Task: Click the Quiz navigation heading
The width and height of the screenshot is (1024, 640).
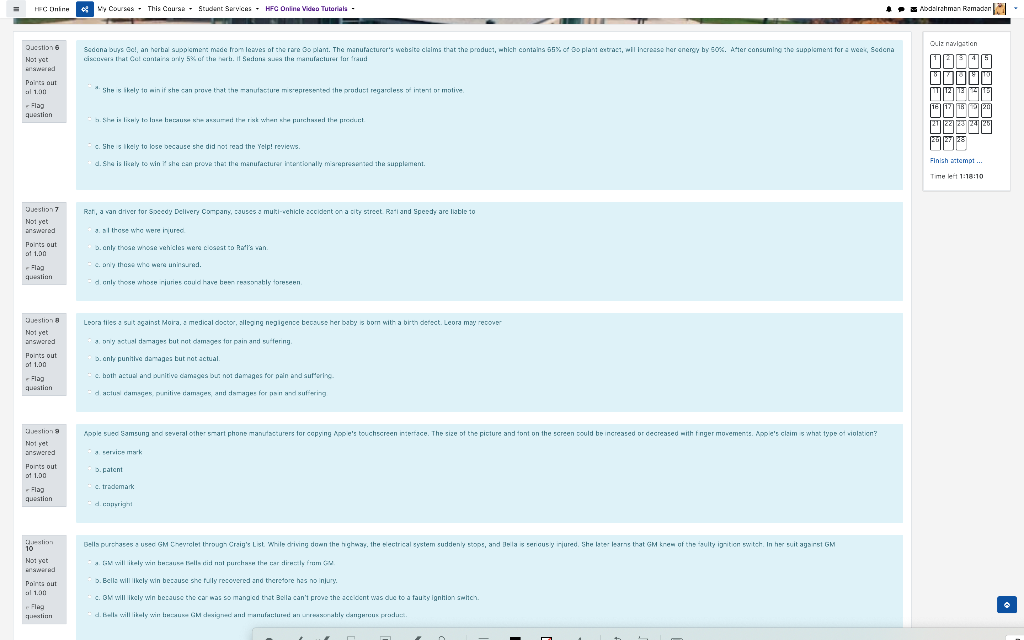Action: coord(953,44)
